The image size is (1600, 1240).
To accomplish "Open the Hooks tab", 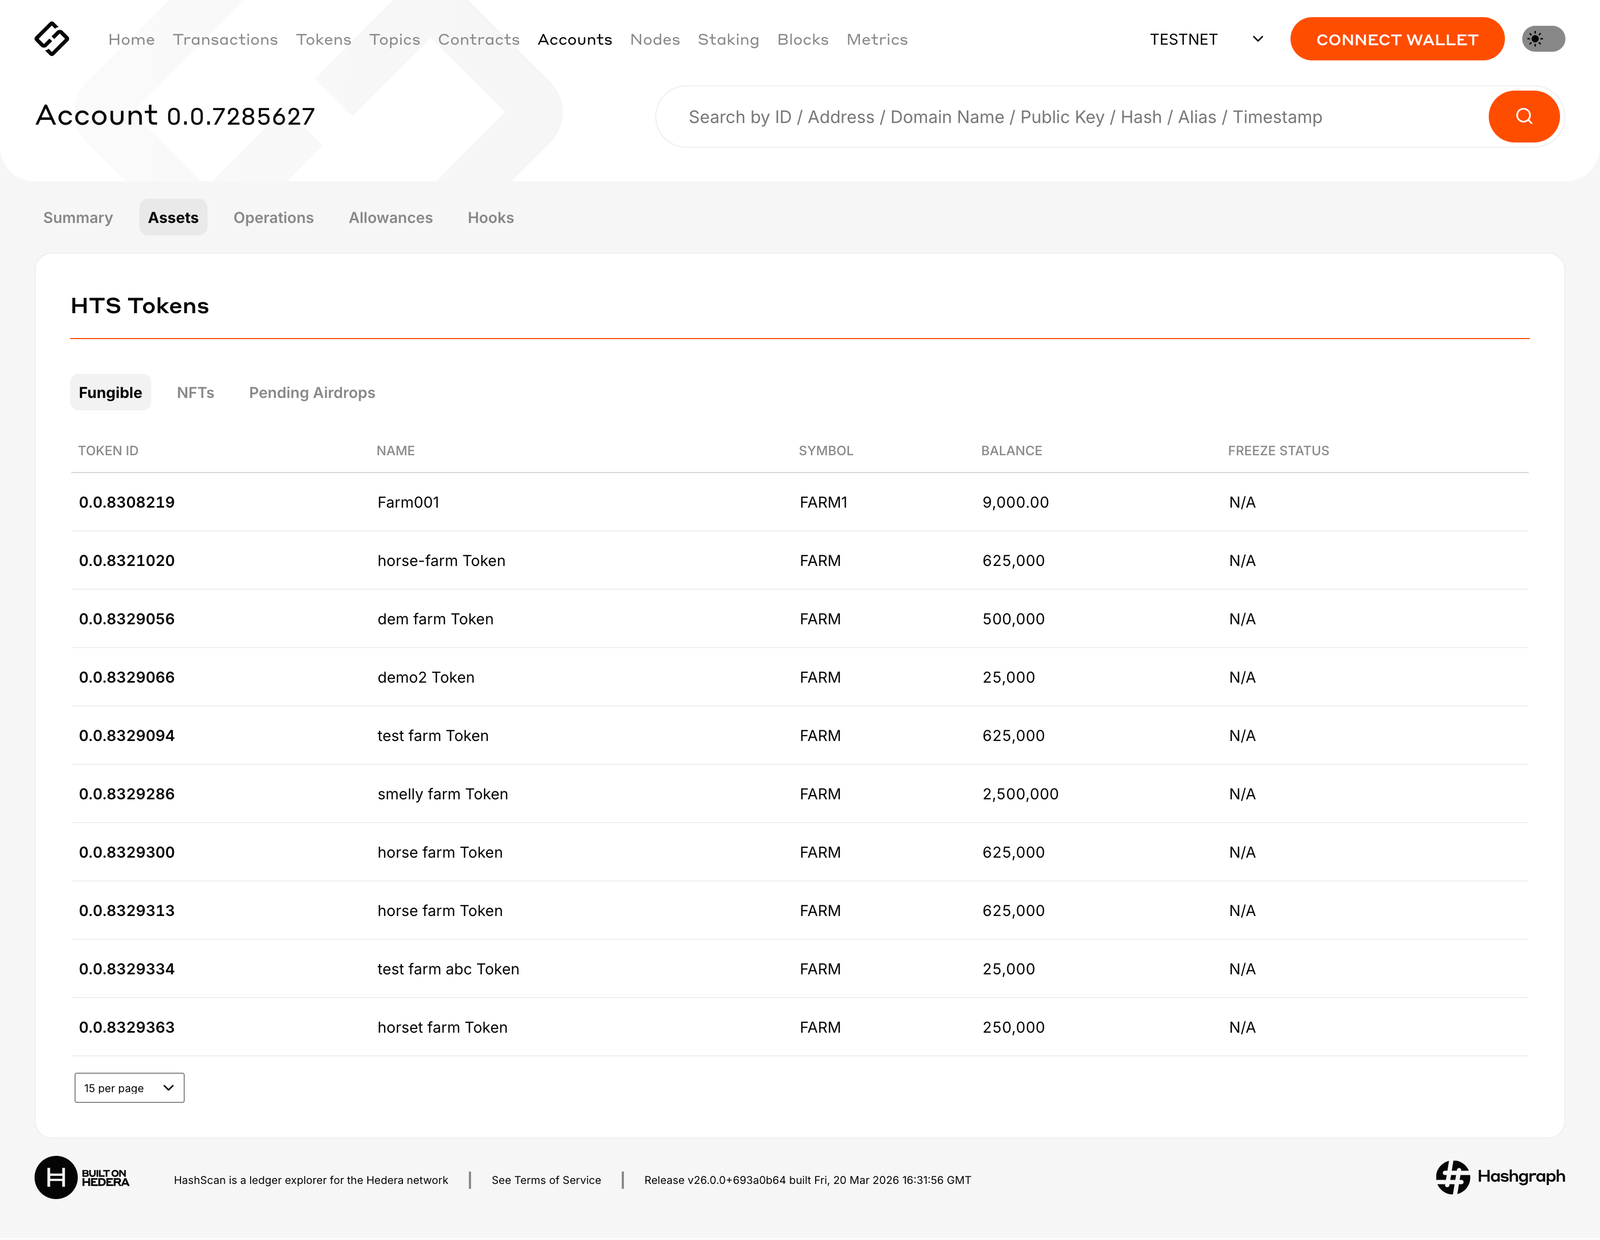I will click(x=490, y=218).
